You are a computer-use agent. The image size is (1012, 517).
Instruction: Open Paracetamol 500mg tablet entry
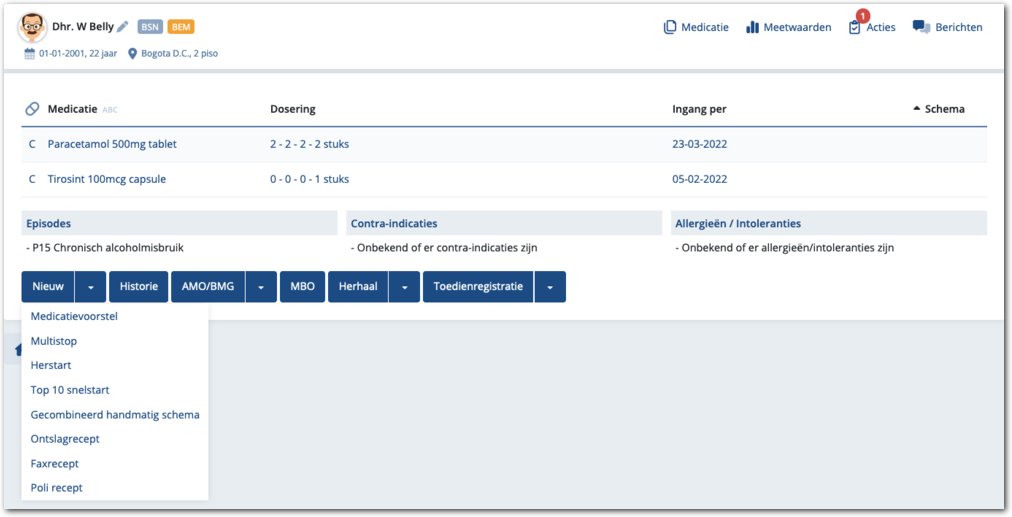coord(112,144)
